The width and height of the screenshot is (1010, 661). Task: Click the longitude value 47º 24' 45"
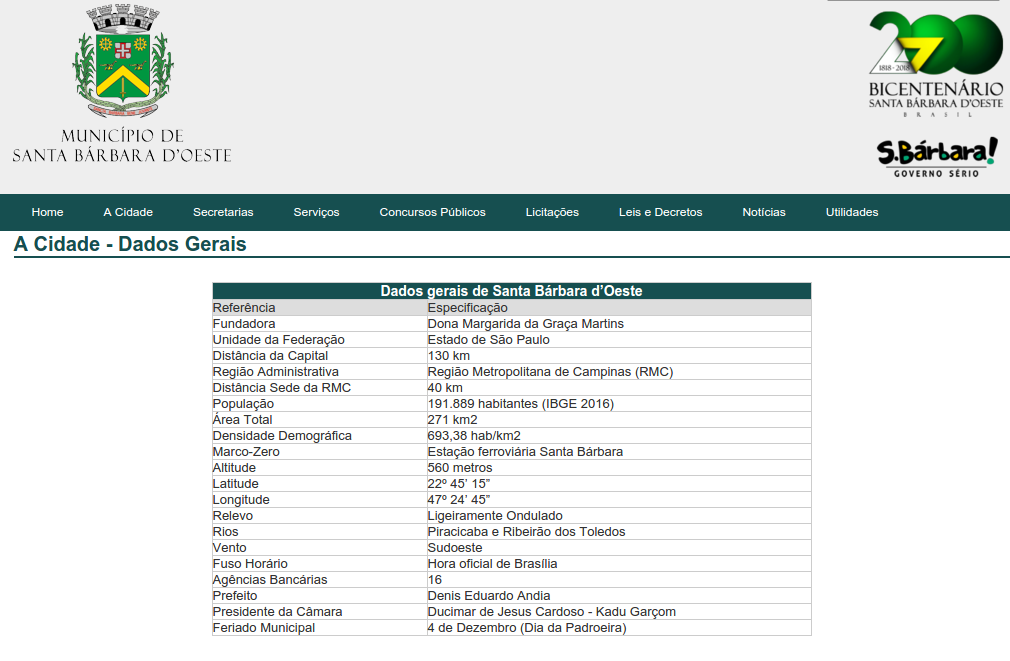(x=459, y=500)
